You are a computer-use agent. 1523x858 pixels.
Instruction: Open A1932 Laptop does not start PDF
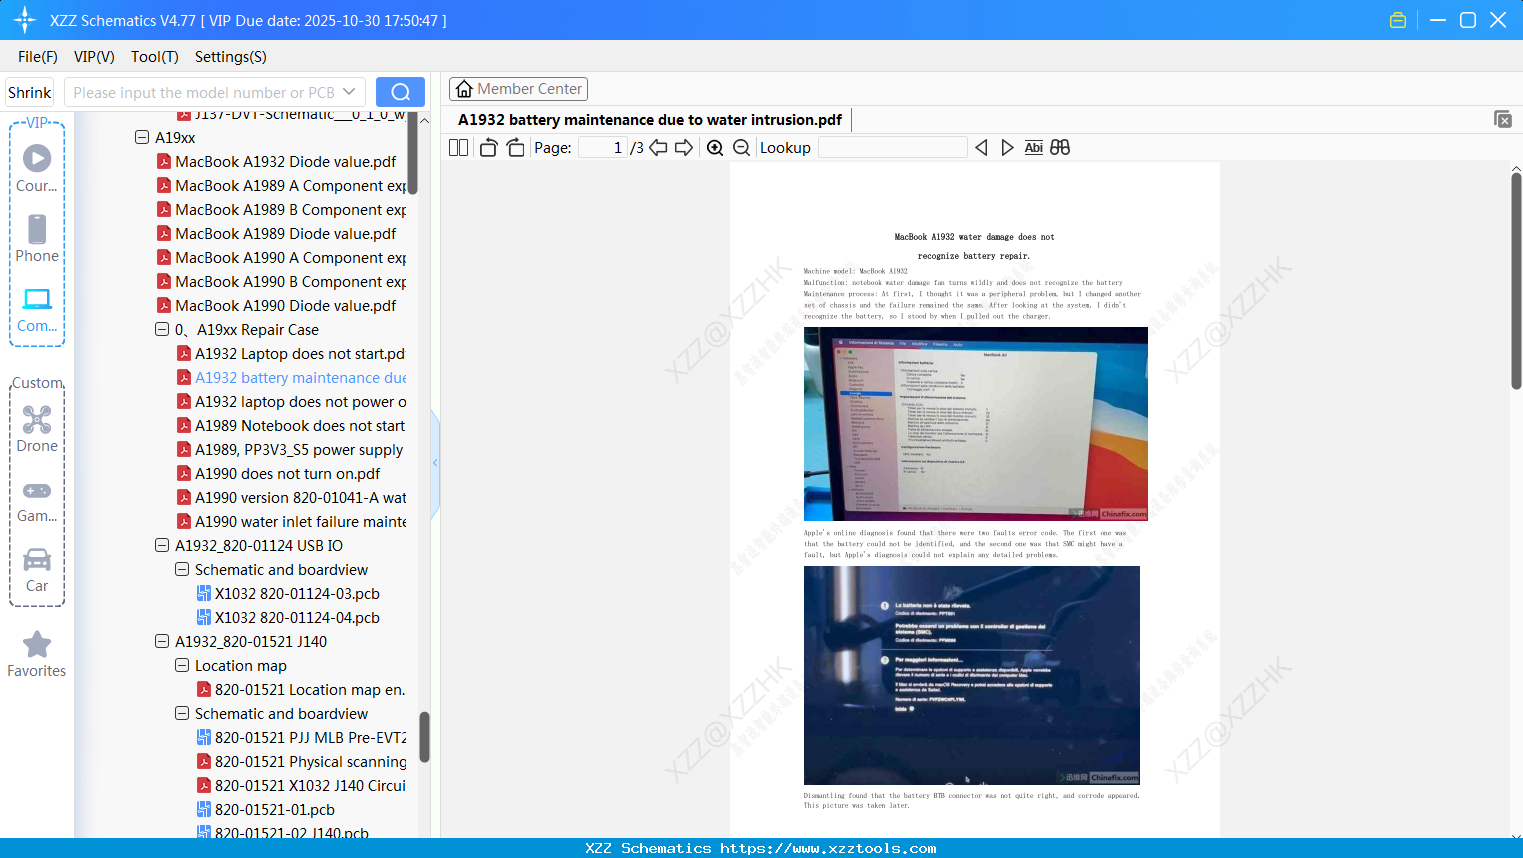(291, 354)
